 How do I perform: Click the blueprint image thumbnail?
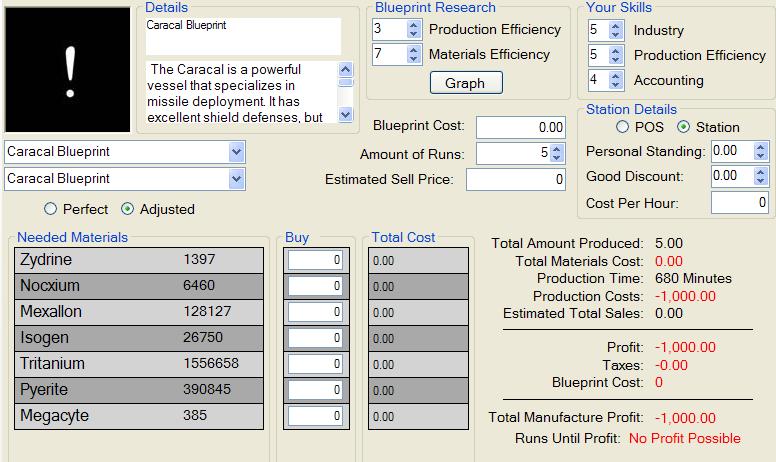tap(68, 70)
